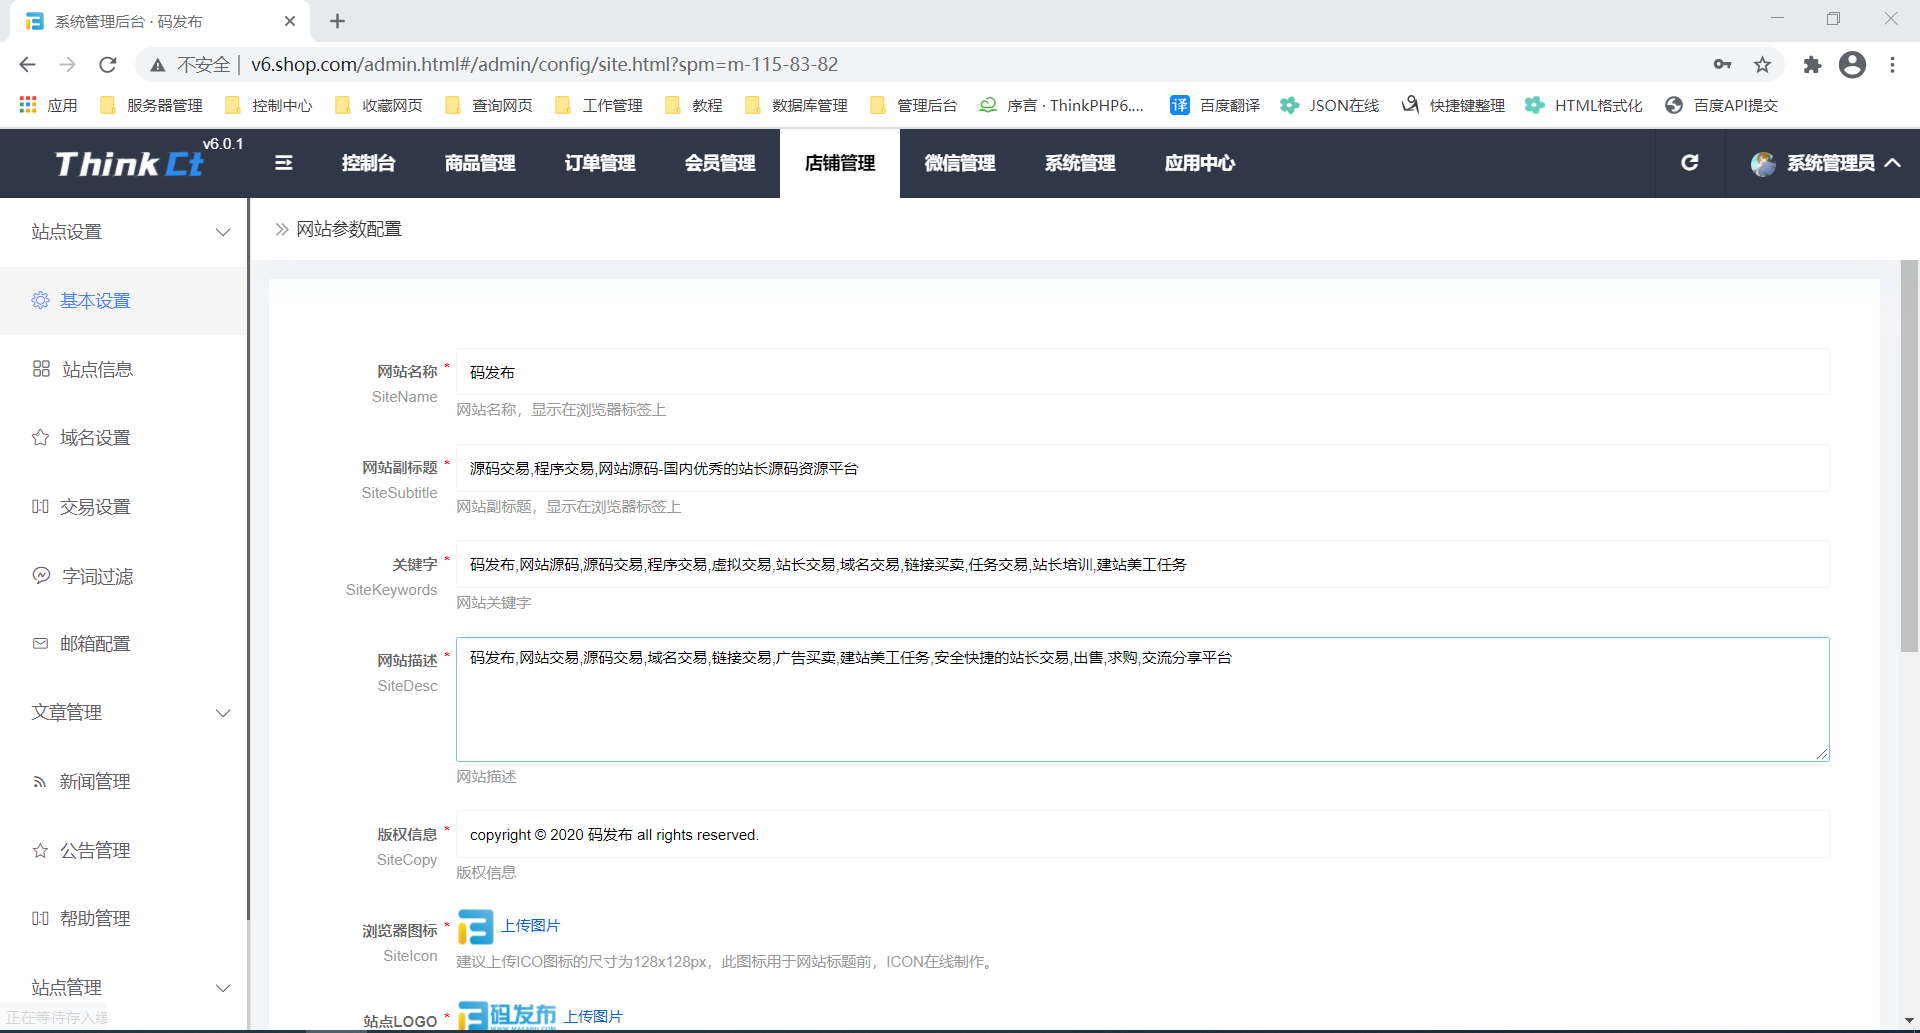1920x1033 pixels.
Task: Open 站点信息 in the sidebar
Action: pyautogui.click(x=97, y=370)
